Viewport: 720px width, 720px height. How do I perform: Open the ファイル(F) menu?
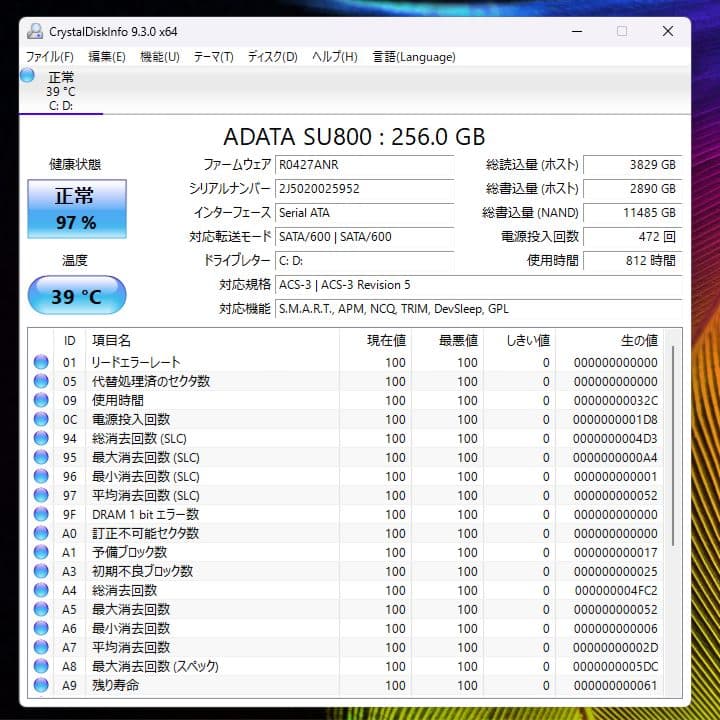(x=50, y=57)
